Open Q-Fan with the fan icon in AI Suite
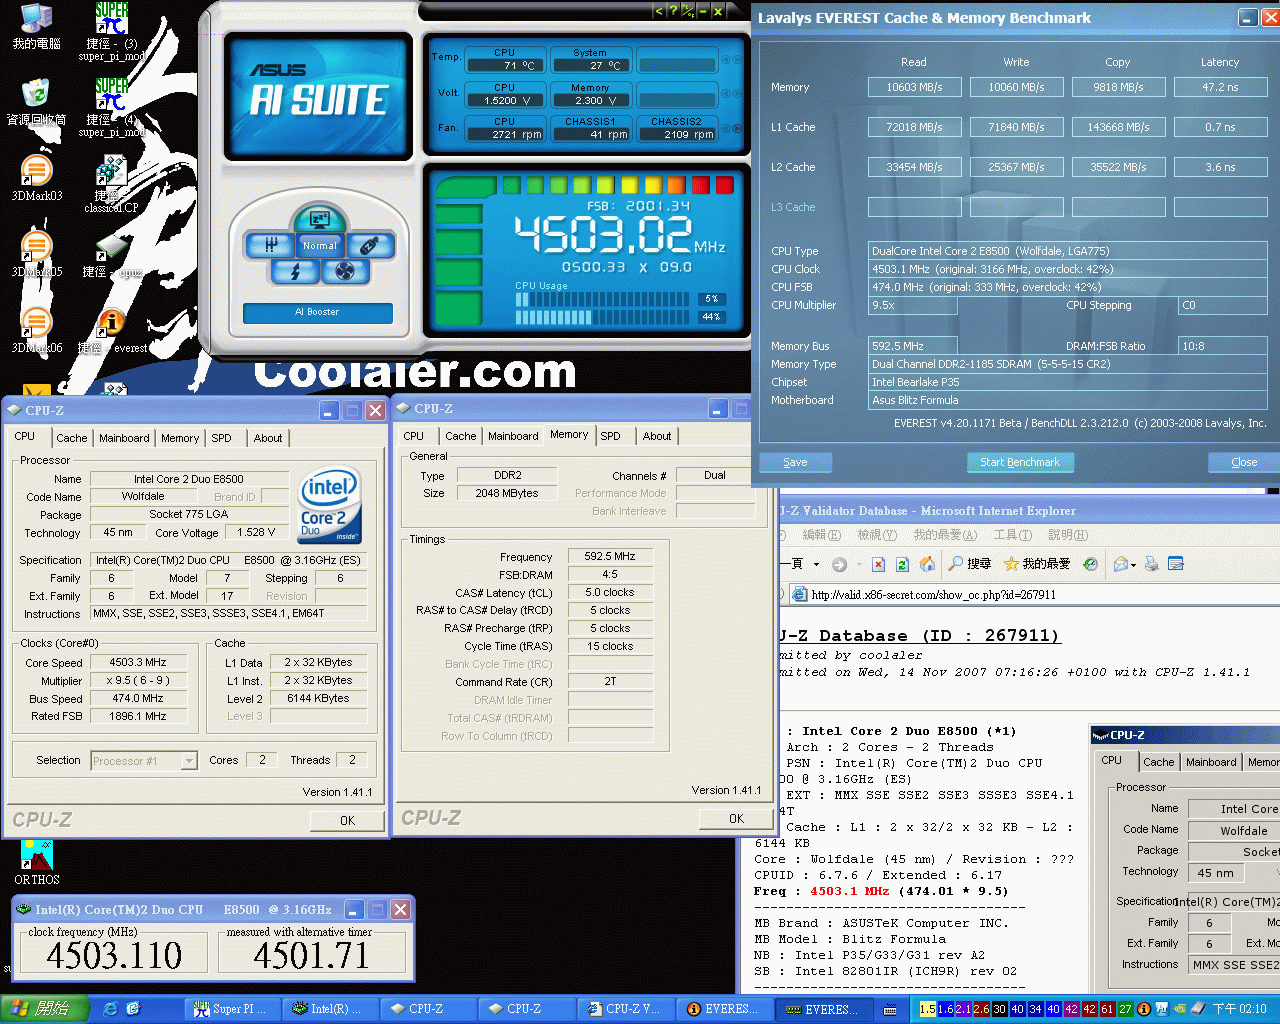The height and width of the screenshot is (1024, 1280). click(345, 271)
